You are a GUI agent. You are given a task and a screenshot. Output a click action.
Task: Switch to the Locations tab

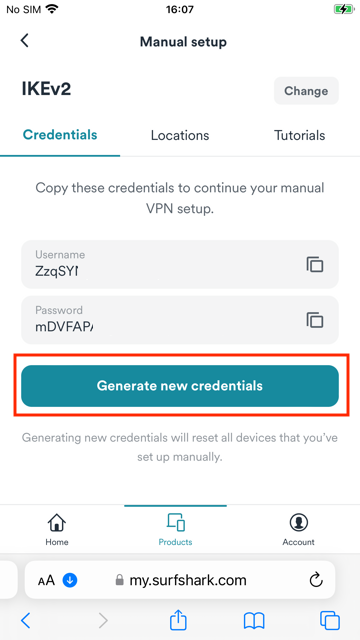point(180,136)
